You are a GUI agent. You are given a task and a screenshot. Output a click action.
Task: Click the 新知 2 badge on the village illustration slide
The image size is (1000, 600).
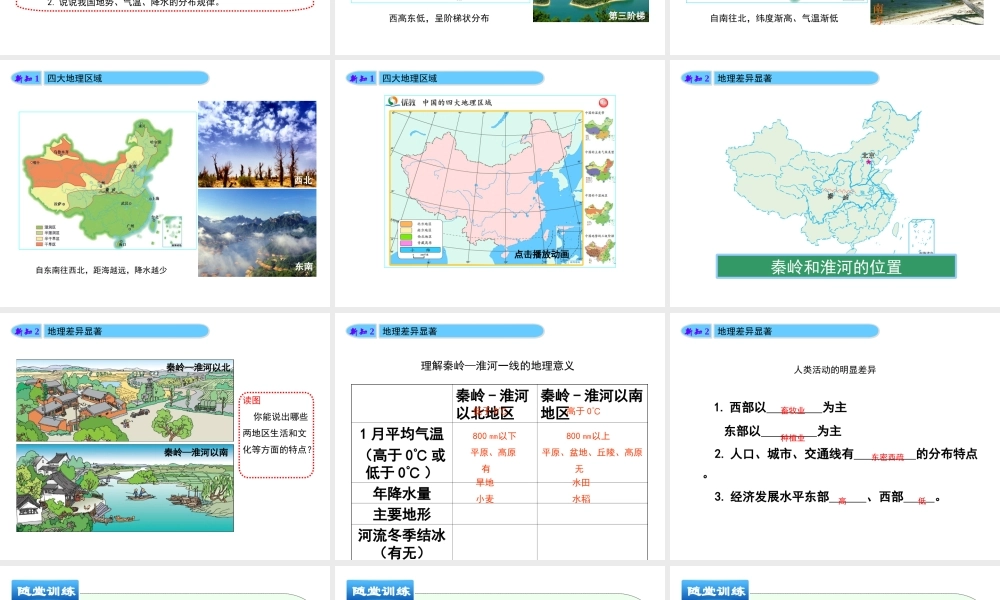pos(27,332)
